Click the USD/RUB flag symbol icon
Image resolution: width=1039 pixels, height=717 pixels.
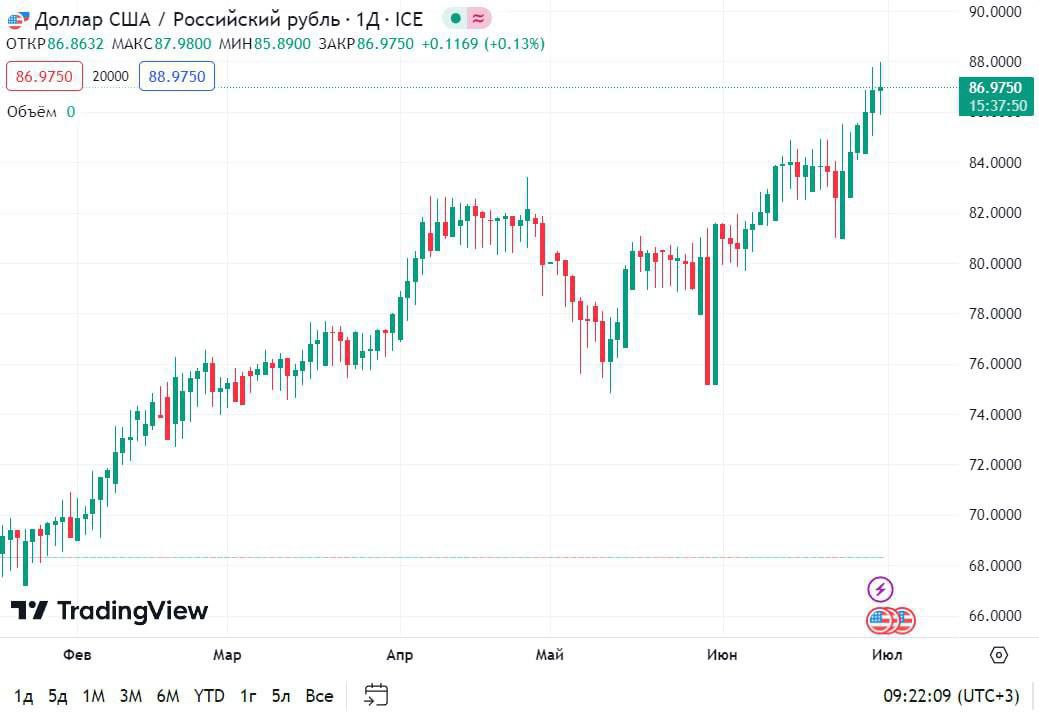tap(17, 19)
